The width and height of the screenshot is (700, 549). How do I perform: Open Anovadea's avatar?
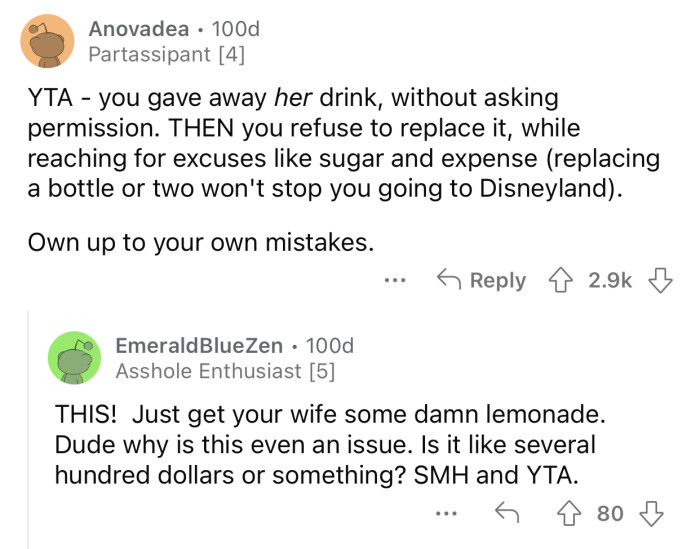[x=45, y=42]
